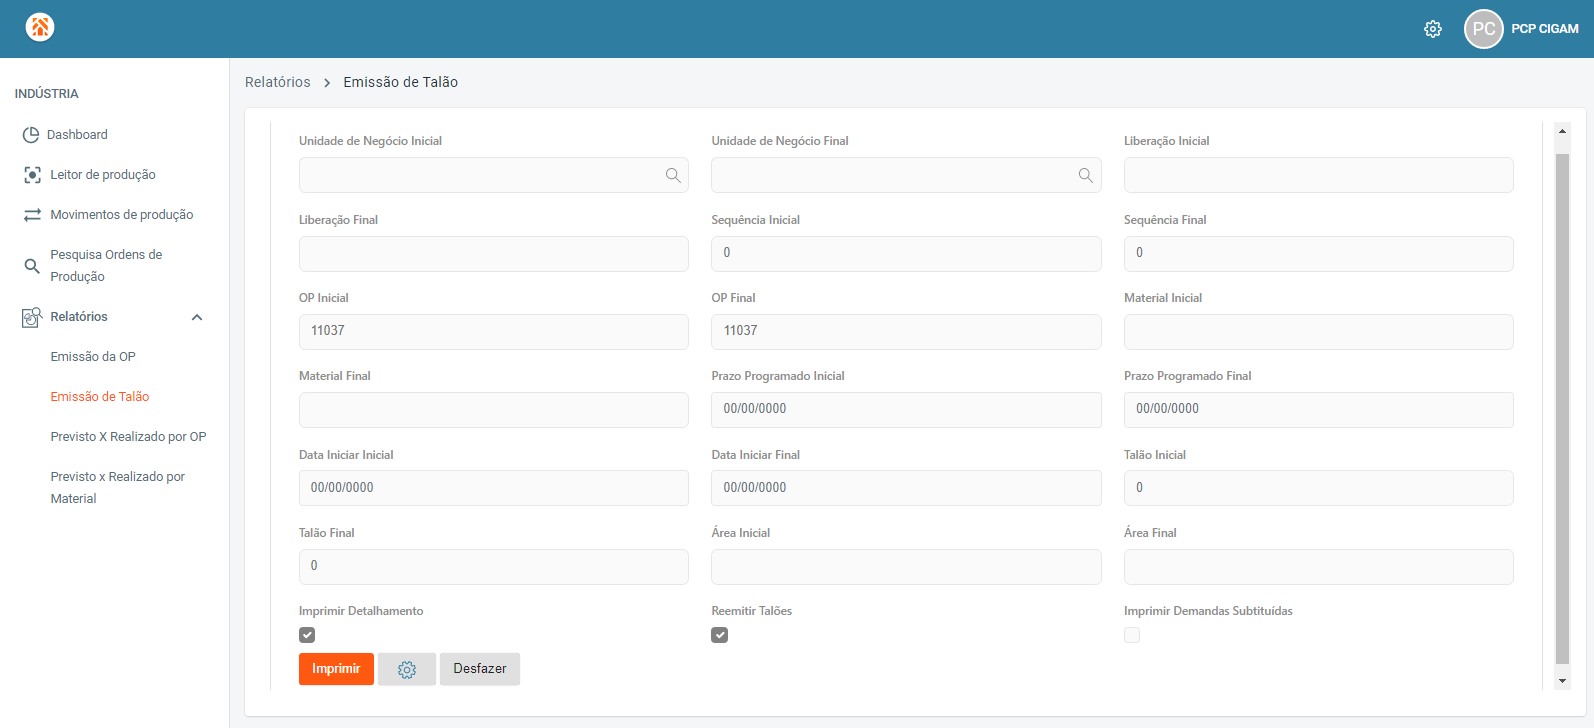This screenshot has width=1594, height=728.
Task: Click the gear button beside Imprimir
Action: [x=407, y=670]
